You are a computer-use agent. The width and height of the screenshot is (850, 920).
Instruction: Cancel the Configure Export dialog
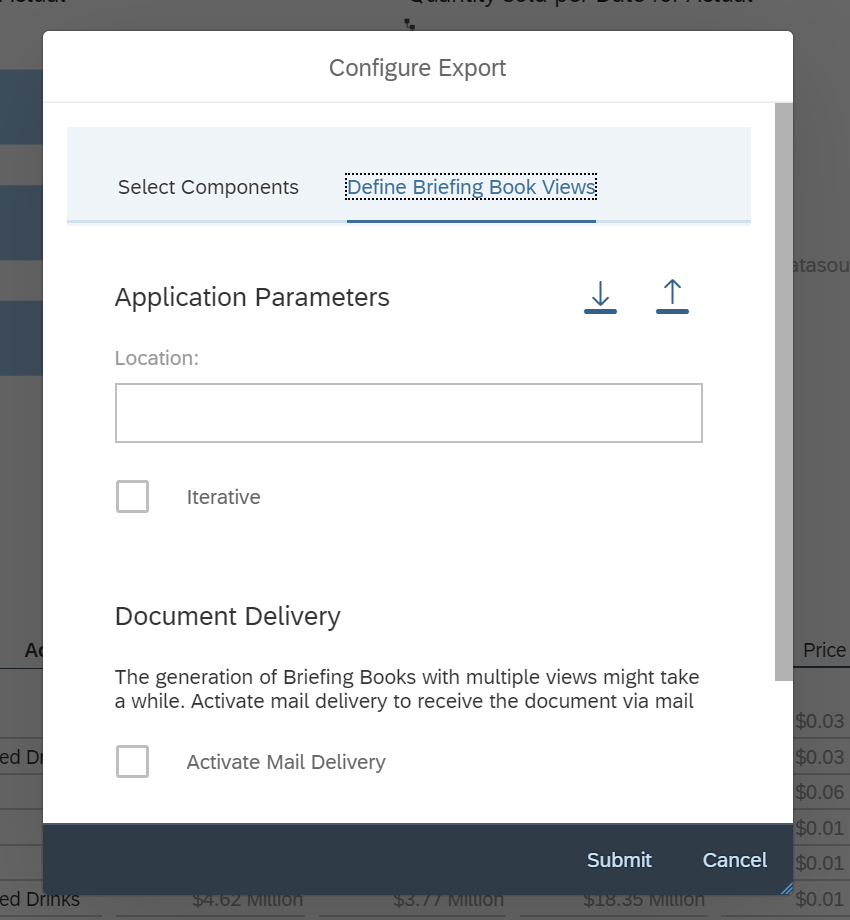734,860
